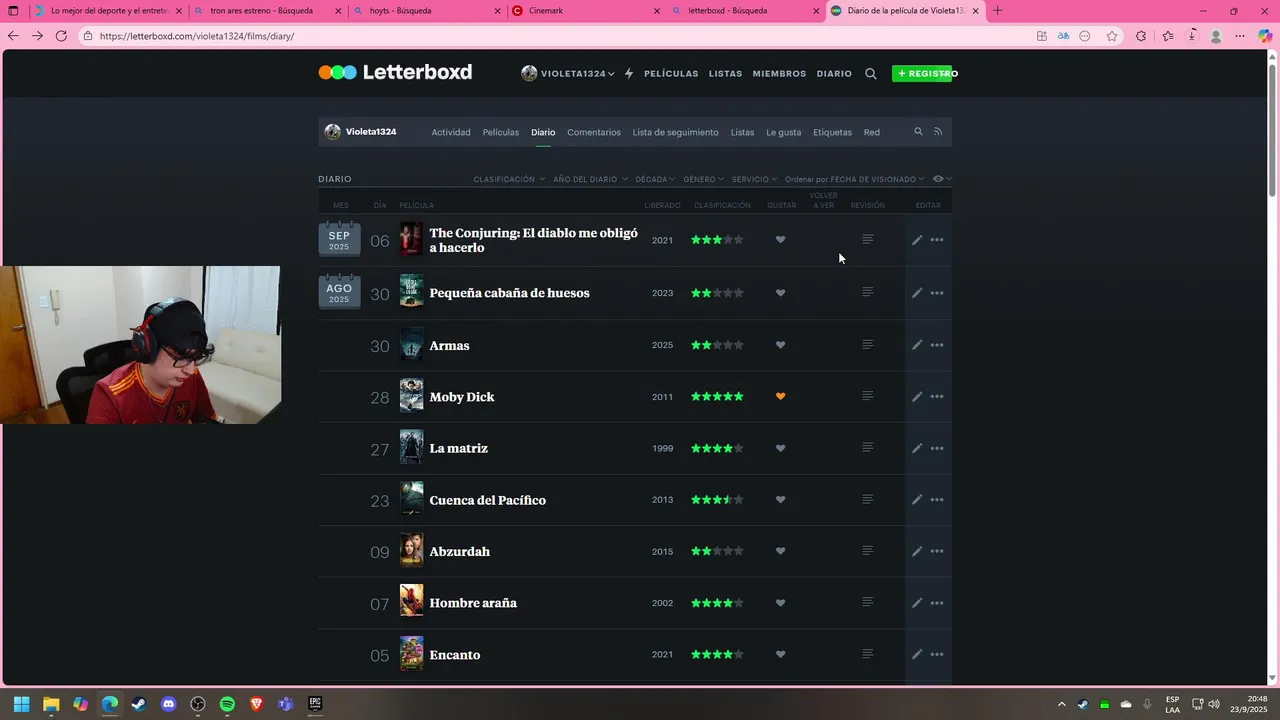
Task: Open the SEP 2025 calendar month link
Action: pyautogui.click(x=339, y=240)
